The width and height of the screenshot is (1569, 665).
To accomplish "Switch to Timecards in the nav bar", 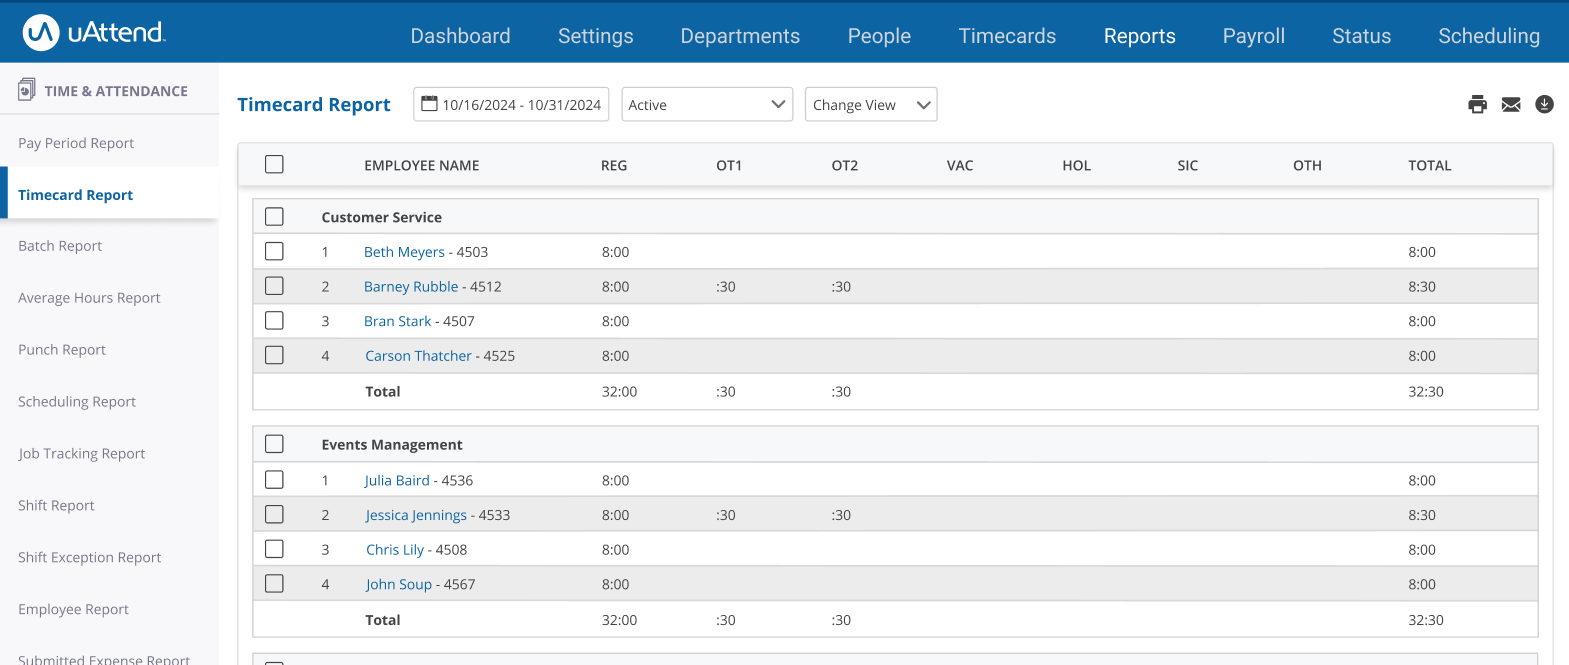I will (1007, 36).
